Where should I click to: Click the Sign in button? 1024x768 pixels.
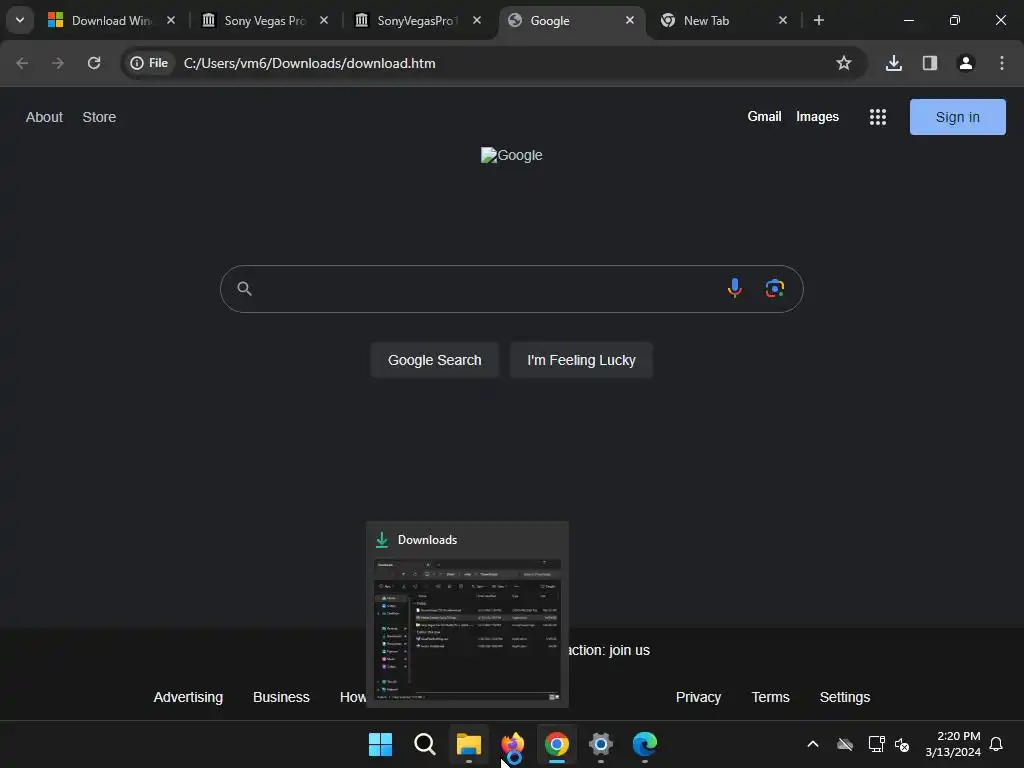pos(957,117)
